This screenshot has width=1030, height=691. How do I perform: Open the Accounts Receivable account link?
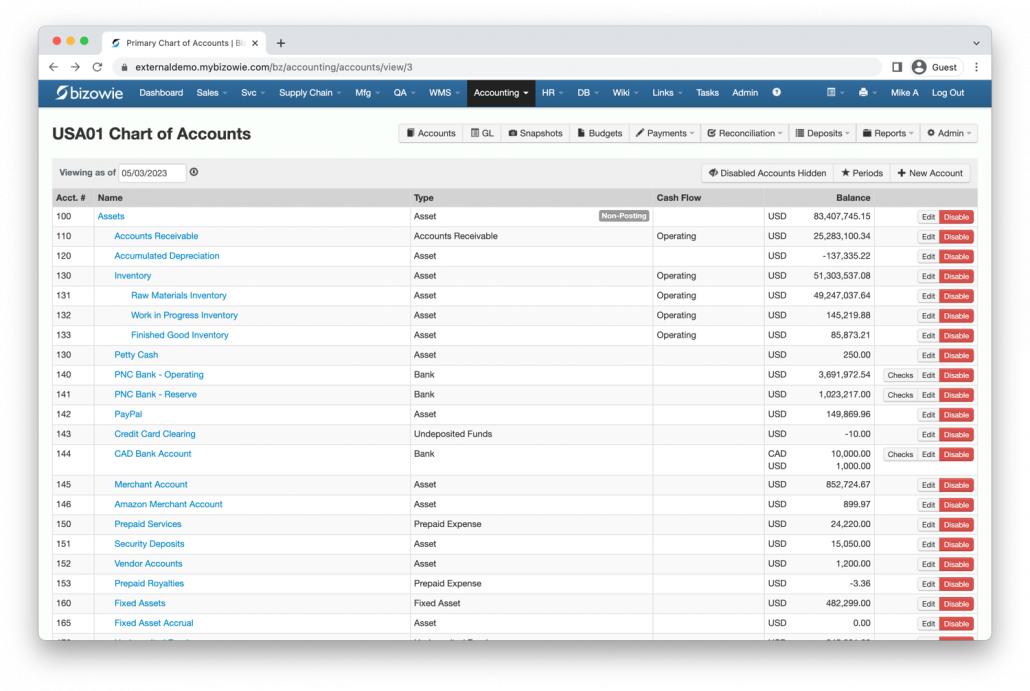[156, 236]
